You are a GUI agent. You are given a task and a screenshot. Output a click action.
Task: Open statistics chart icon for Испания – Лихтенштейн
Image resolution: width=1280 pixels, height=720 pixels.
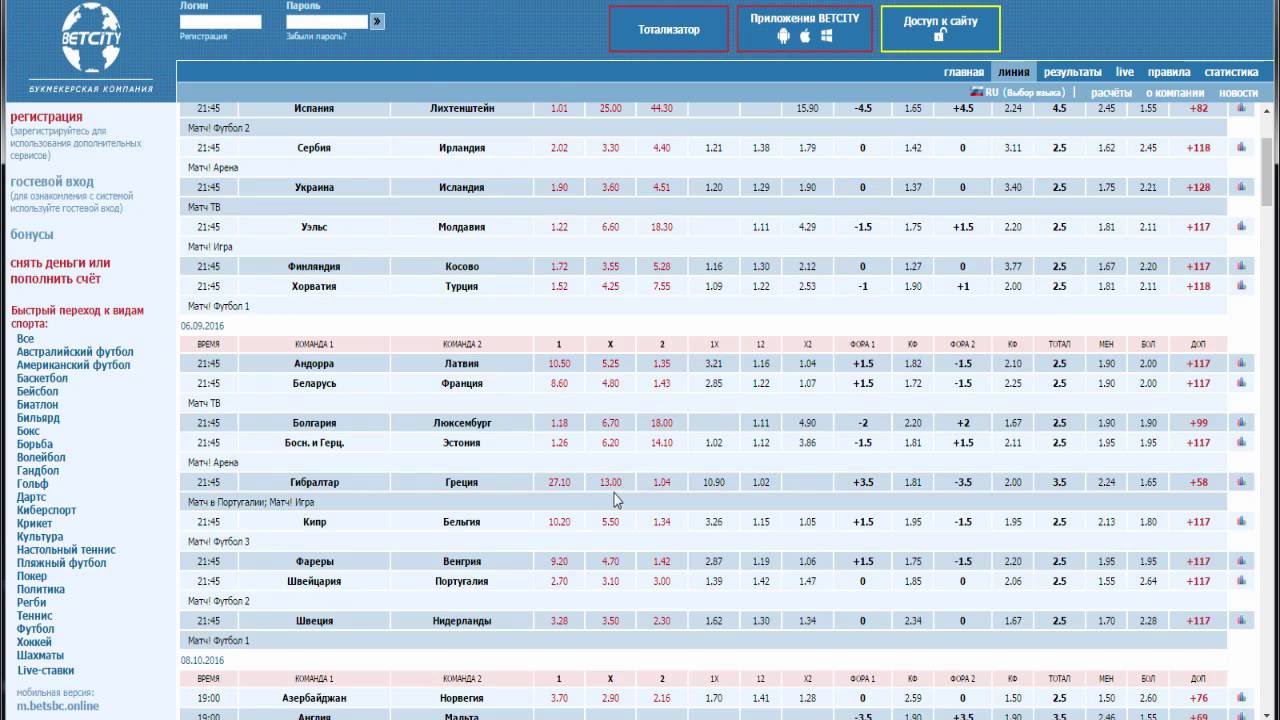click(x=1242, y=108)
